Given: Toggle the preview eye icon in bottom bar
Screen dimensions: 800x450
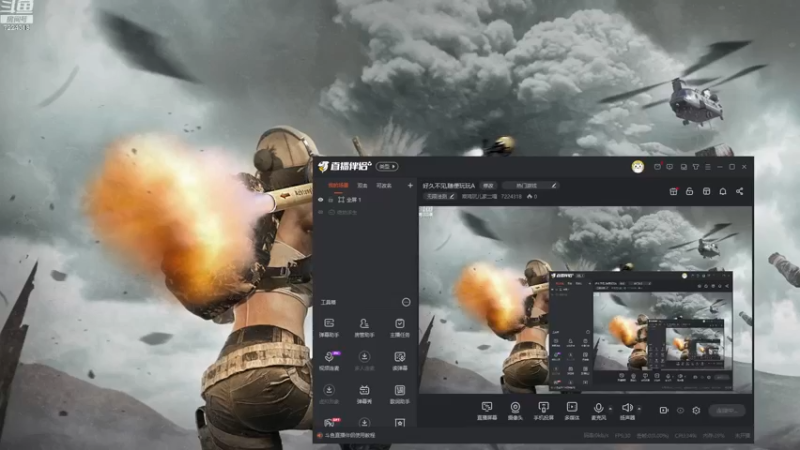Looking at the screenshot, I should point(680,410).
